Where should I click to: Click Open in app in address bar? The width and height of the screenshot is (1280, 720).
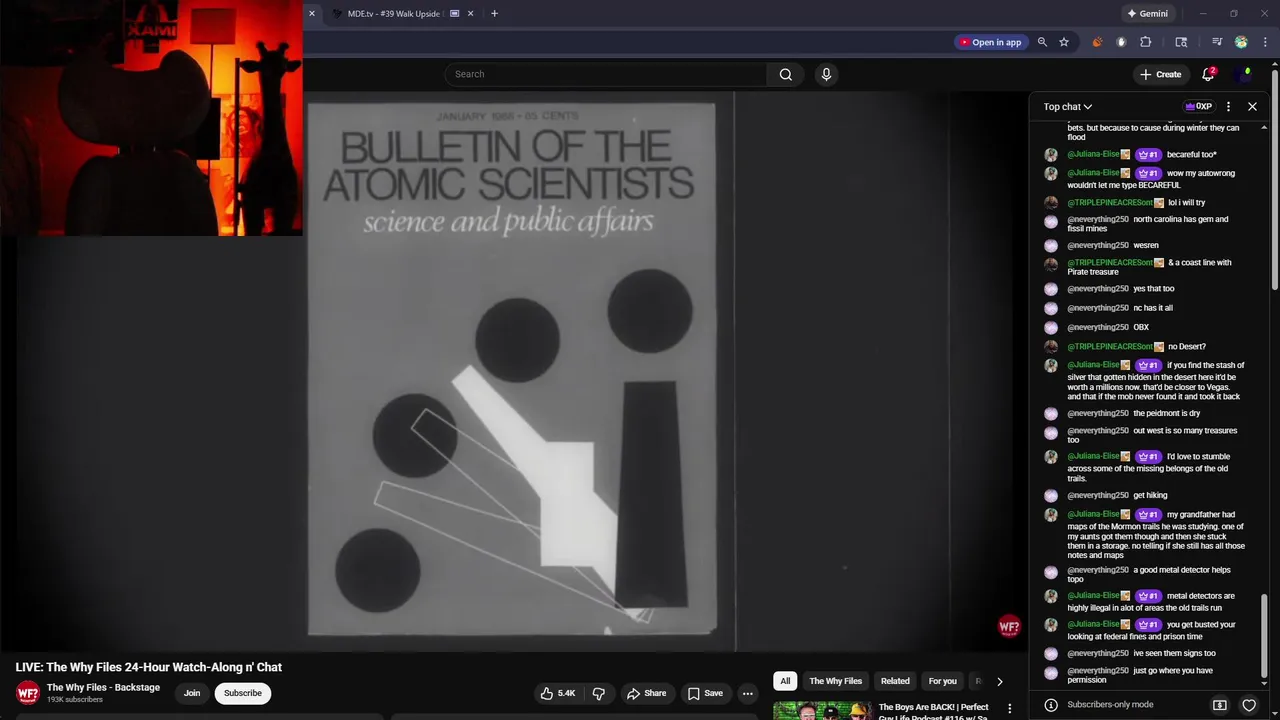[990, 42]
